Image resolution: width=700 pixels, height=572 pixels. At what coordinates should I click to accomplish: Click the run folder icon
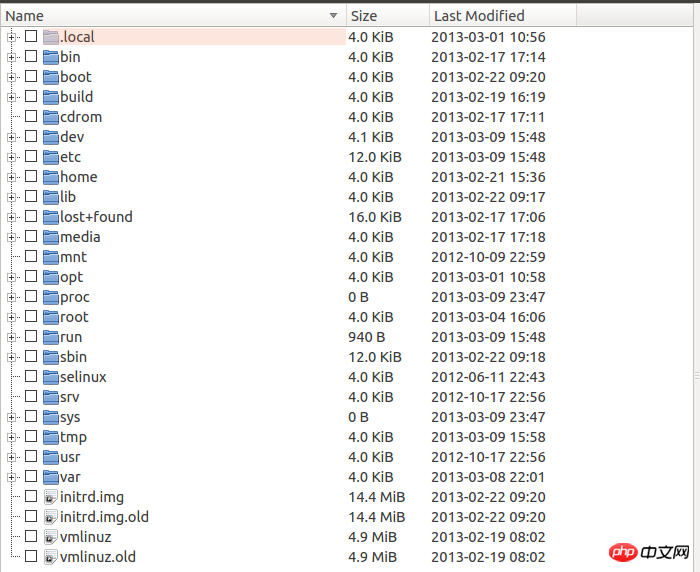click(x=51, y=337)
